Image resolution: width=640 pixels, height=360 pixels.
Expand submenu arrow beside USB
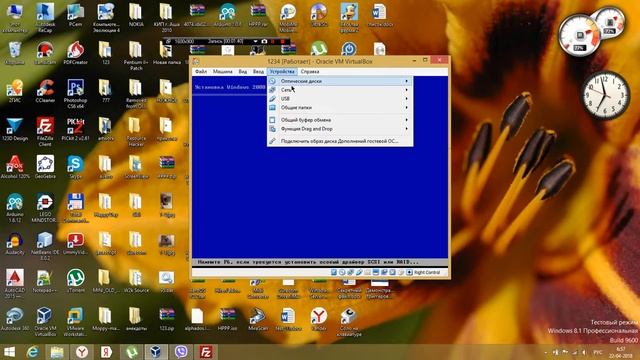point(407,99)
